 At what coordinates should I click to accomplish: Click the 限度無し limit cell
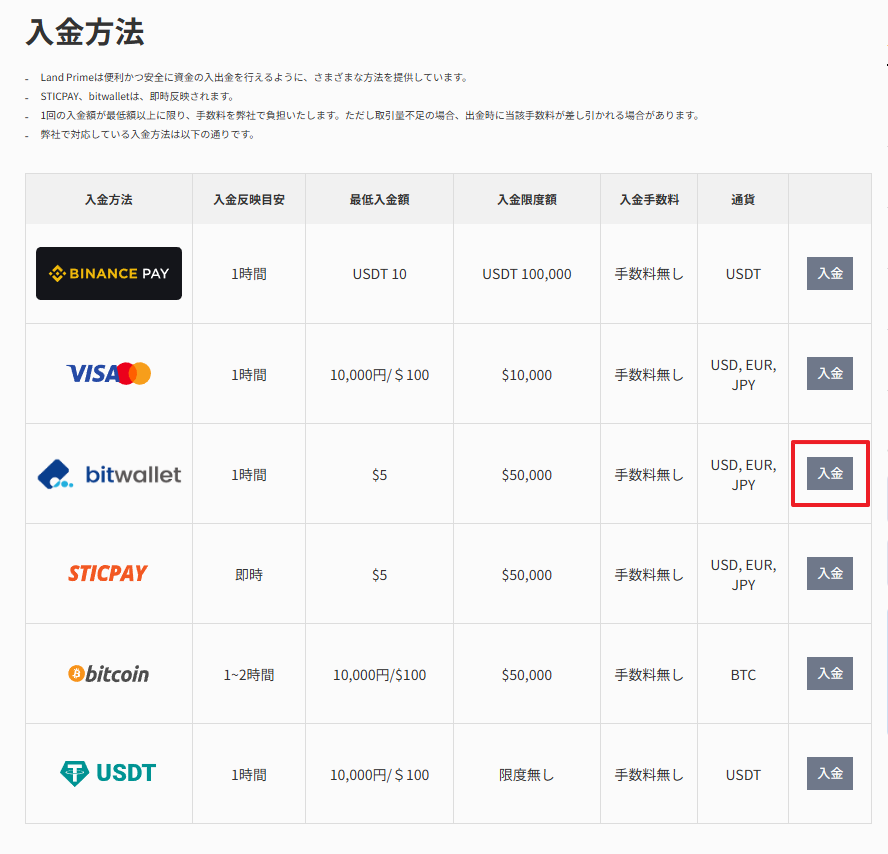(527, 775)
